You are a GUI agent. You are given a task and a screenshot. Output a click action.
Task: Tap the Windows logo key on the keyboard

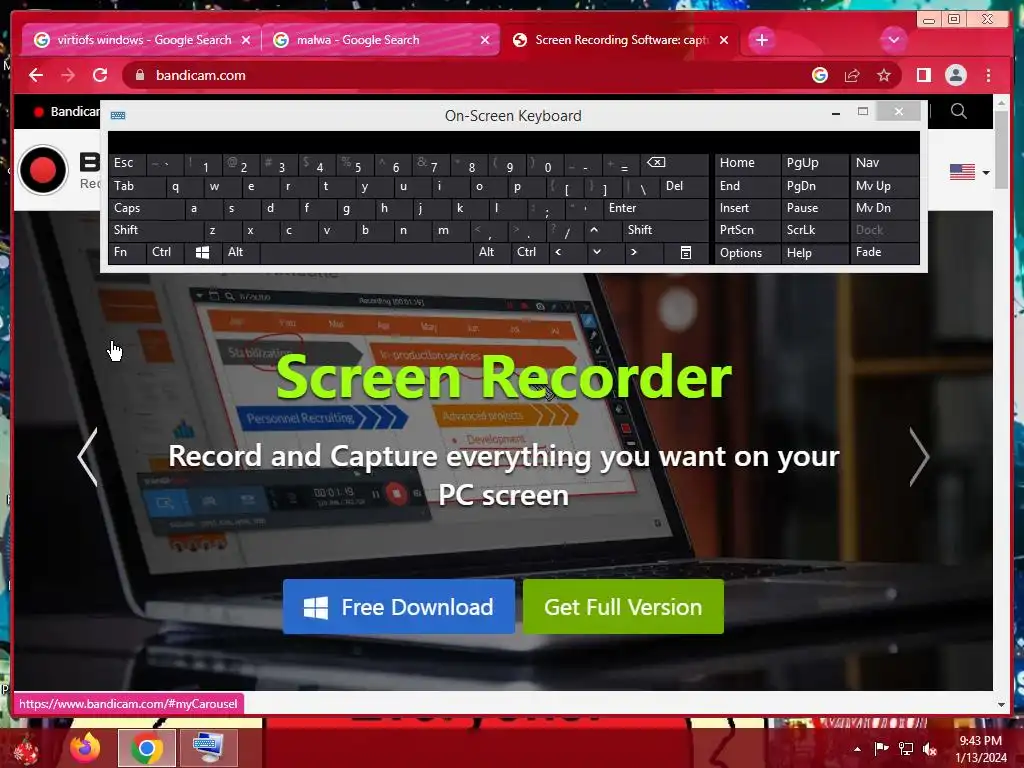[202, 252]
